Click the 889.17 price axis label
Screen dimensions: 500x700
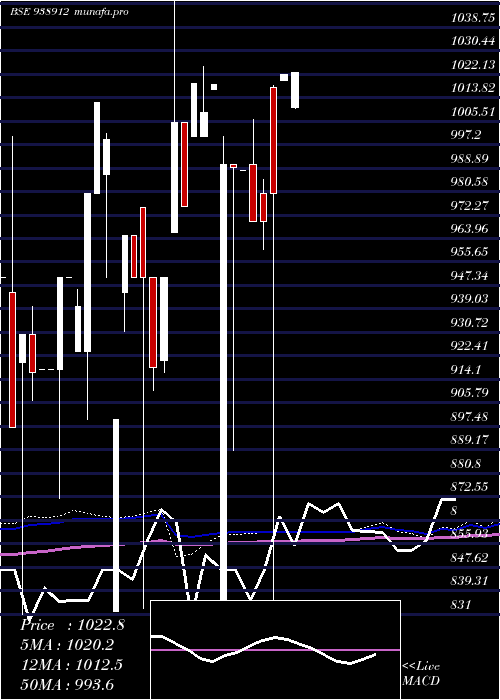(470, 440)
